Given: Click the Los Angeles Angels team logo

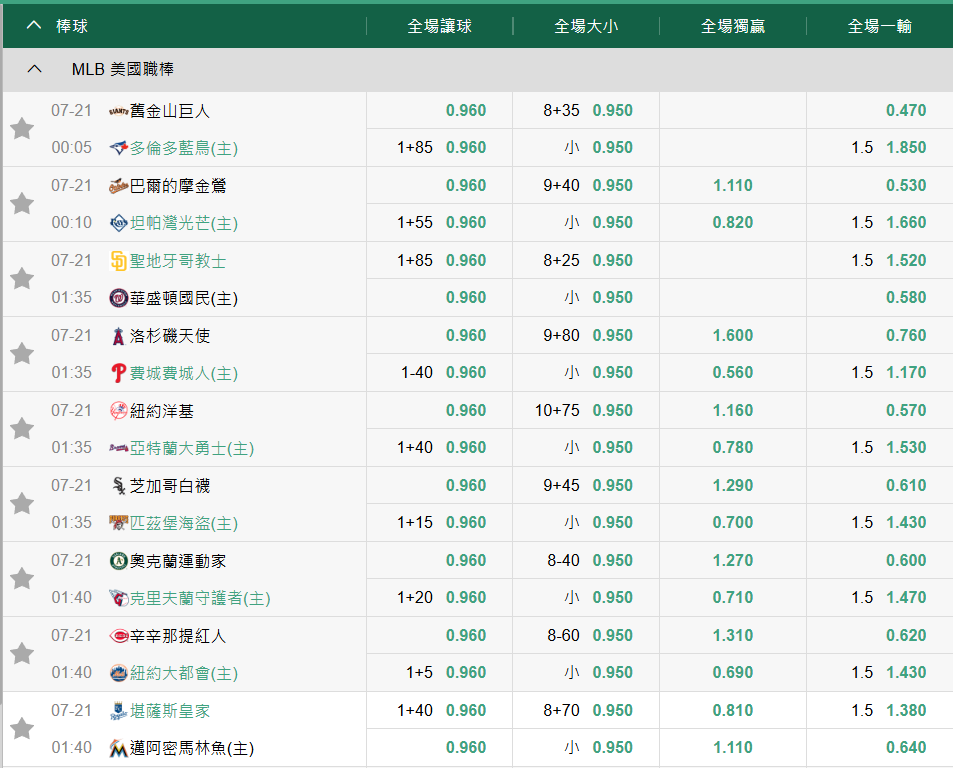Looking at the screenshot, I should pyautogui.click(x=119, y=335).
